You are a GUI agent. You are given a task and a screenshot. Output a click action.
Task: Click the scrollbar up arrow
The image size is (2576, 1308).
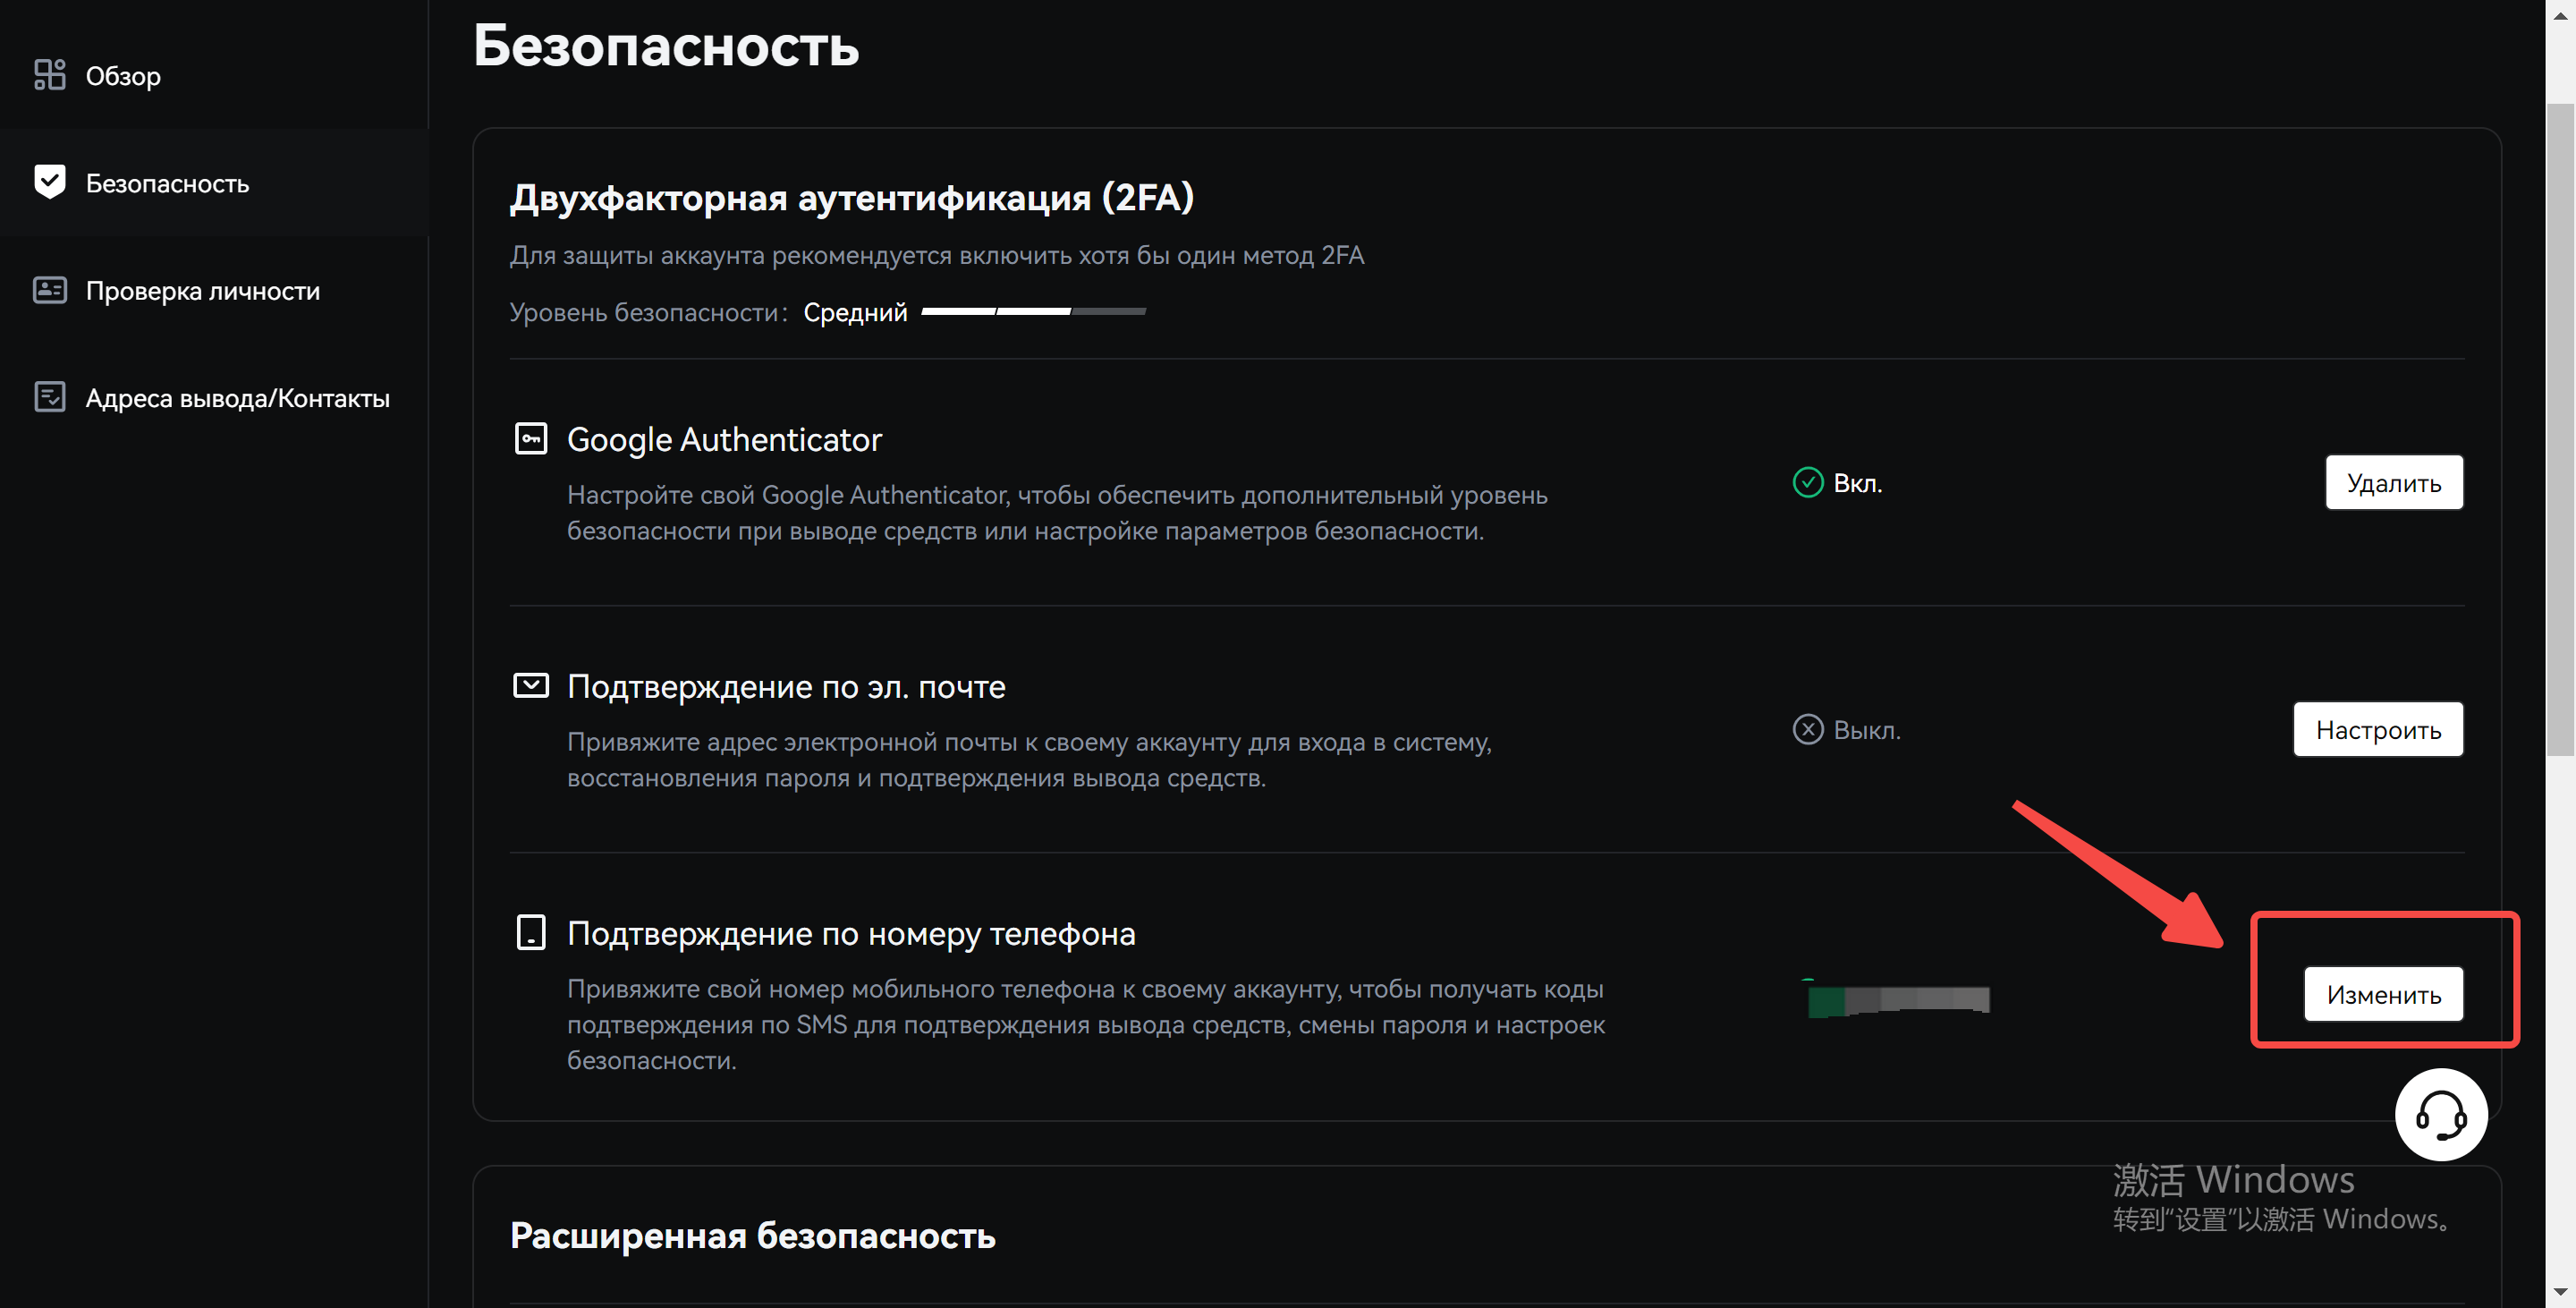(x=2560, y=14)
